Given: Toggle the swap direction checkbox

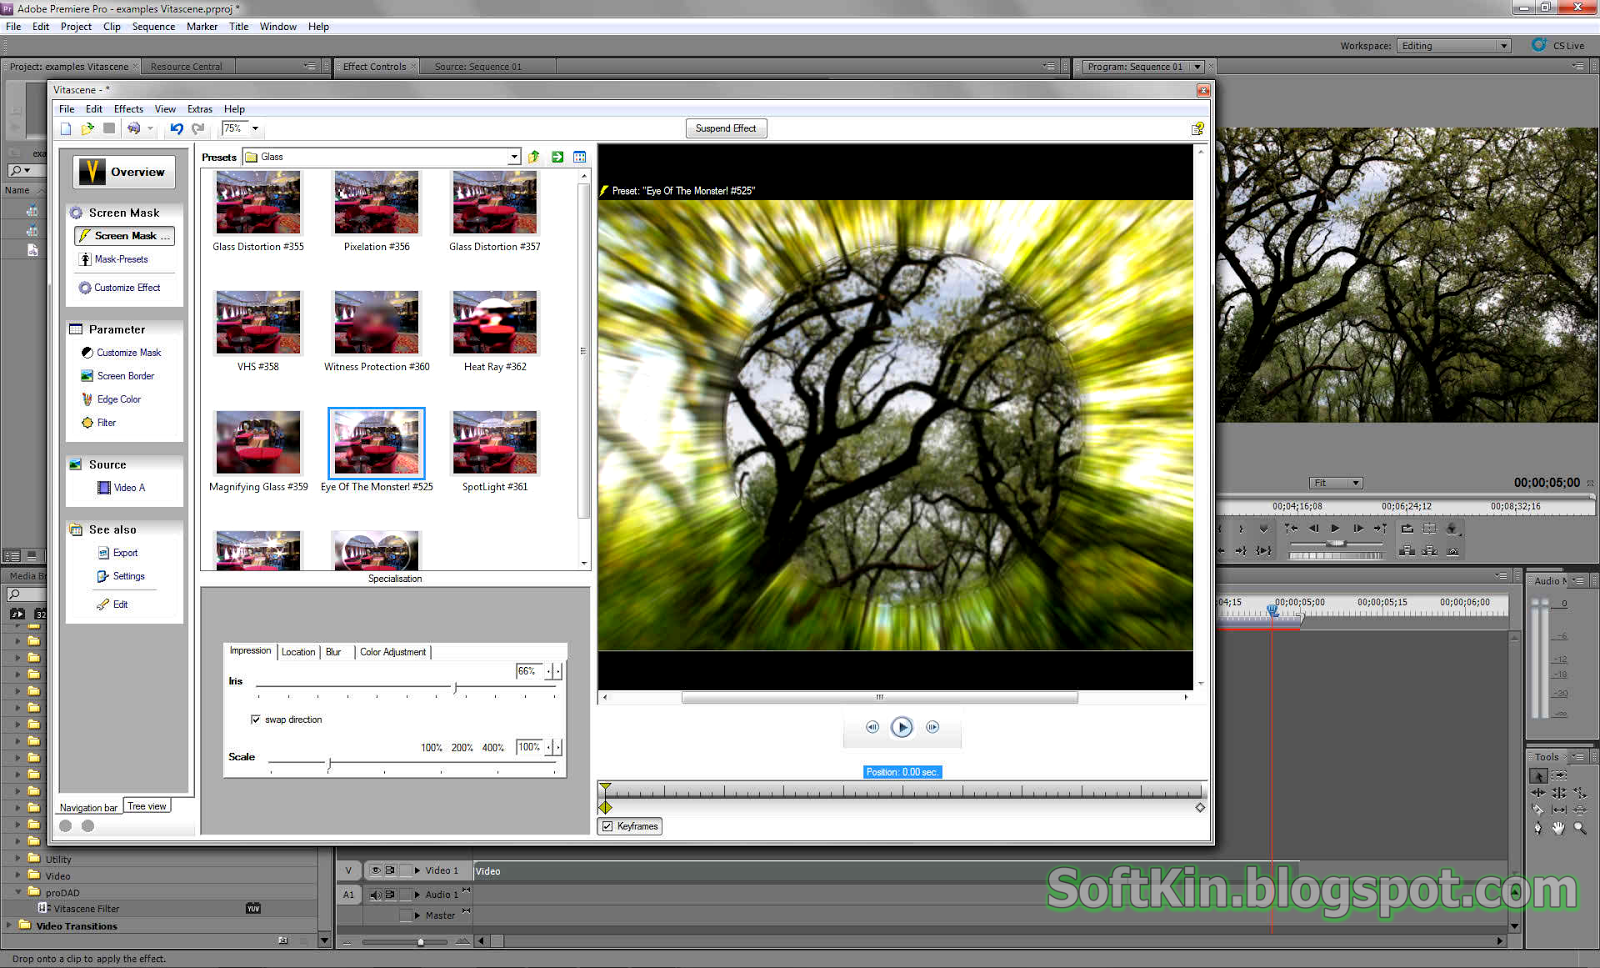Looking at the screenshot, I should pyautogui.click(x=256, y=720).
